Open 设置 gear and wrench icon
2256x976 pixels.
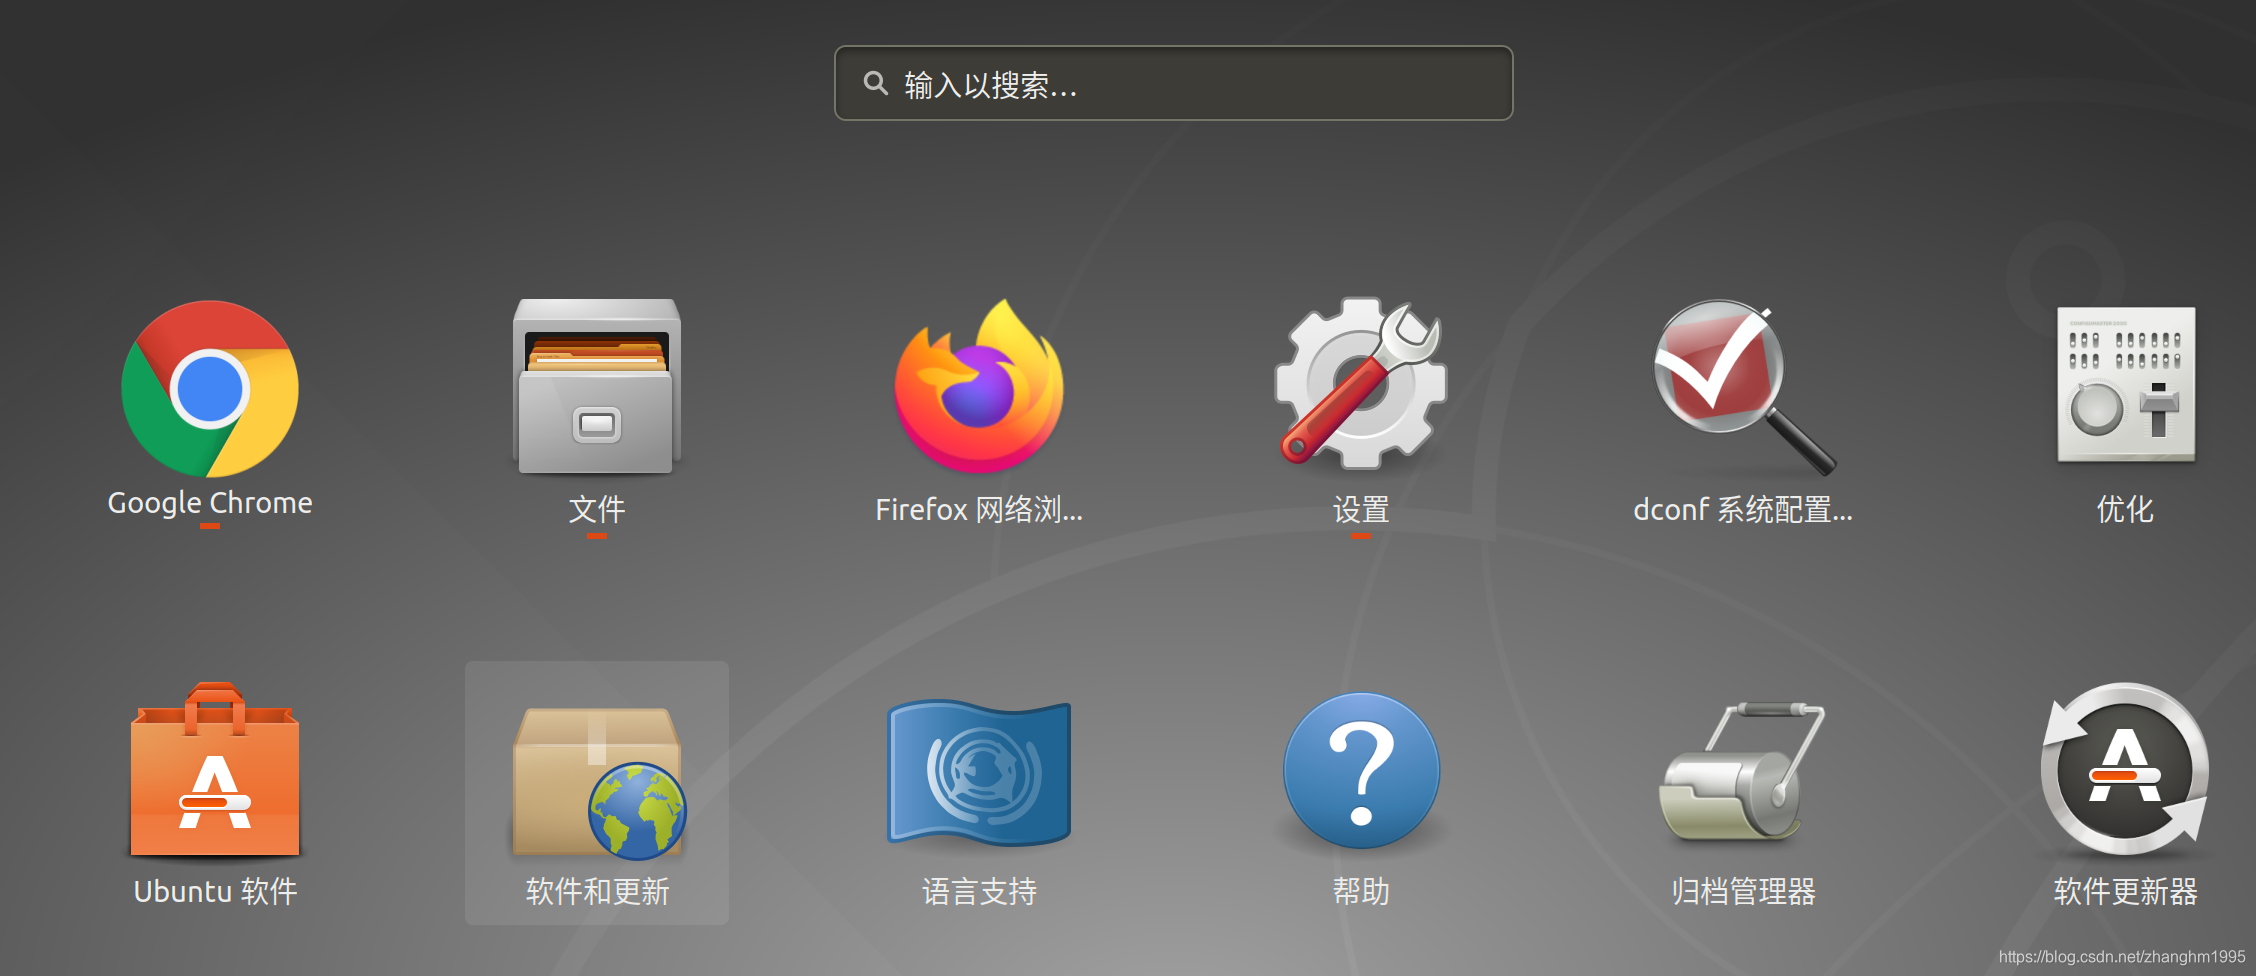click(1361, 383)
